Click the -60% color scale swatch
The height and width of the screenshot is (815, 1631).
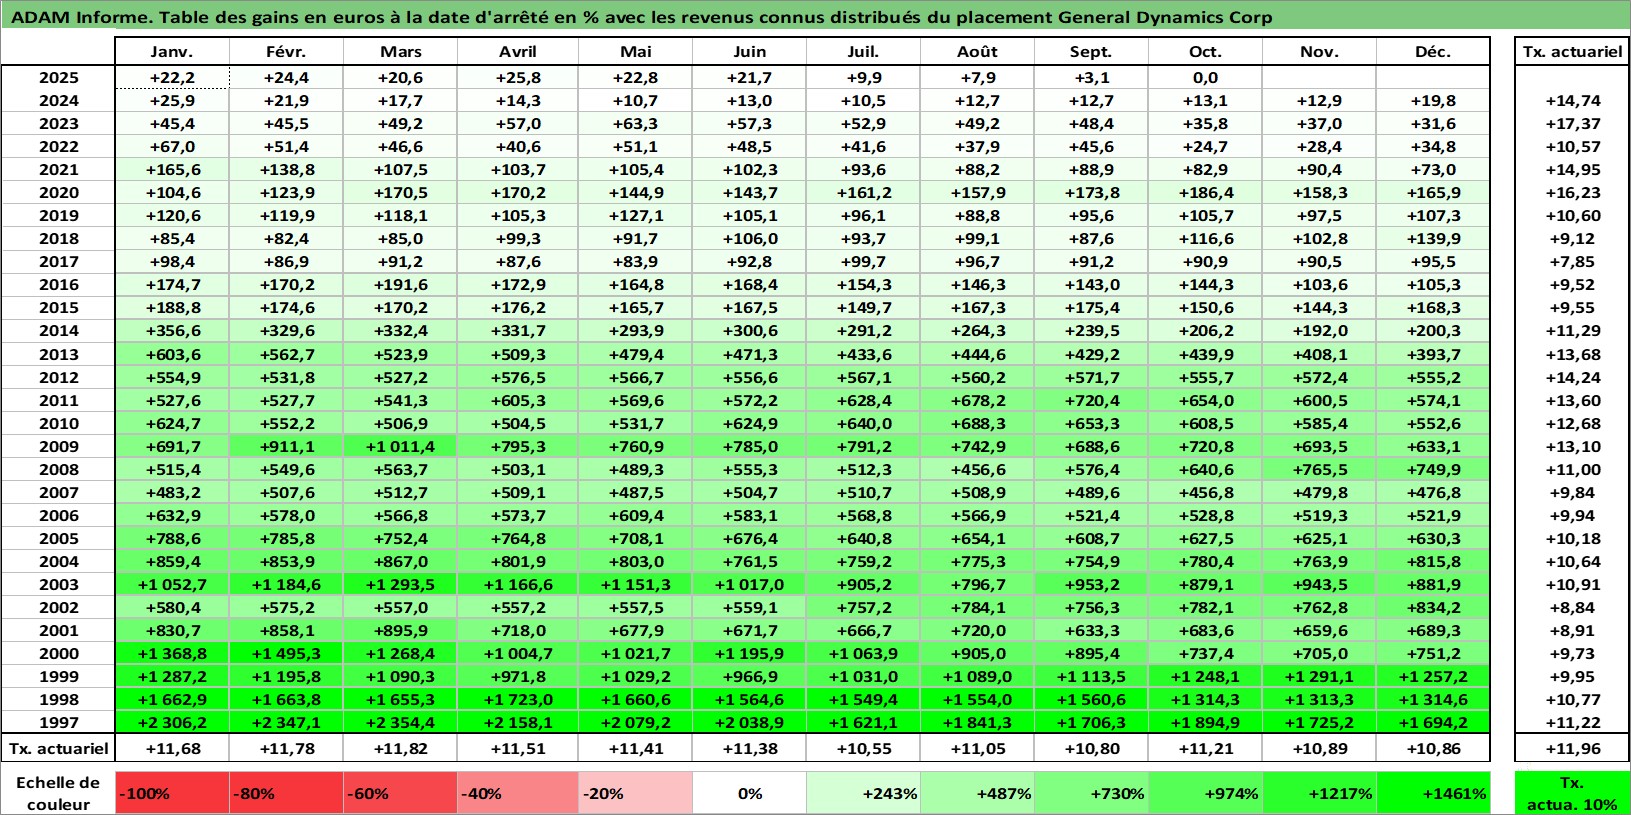pyautogui.click(x=400, y=792)
